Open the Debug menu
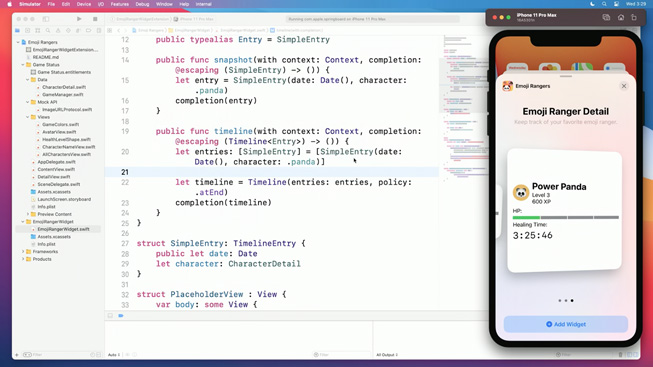Screen dimensions: 653x367 142,4
